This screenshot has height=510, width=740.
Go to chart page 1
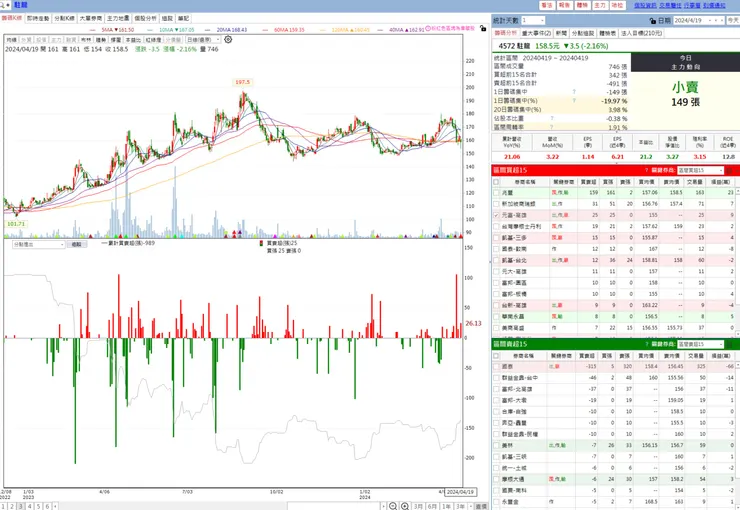point(3,506)
